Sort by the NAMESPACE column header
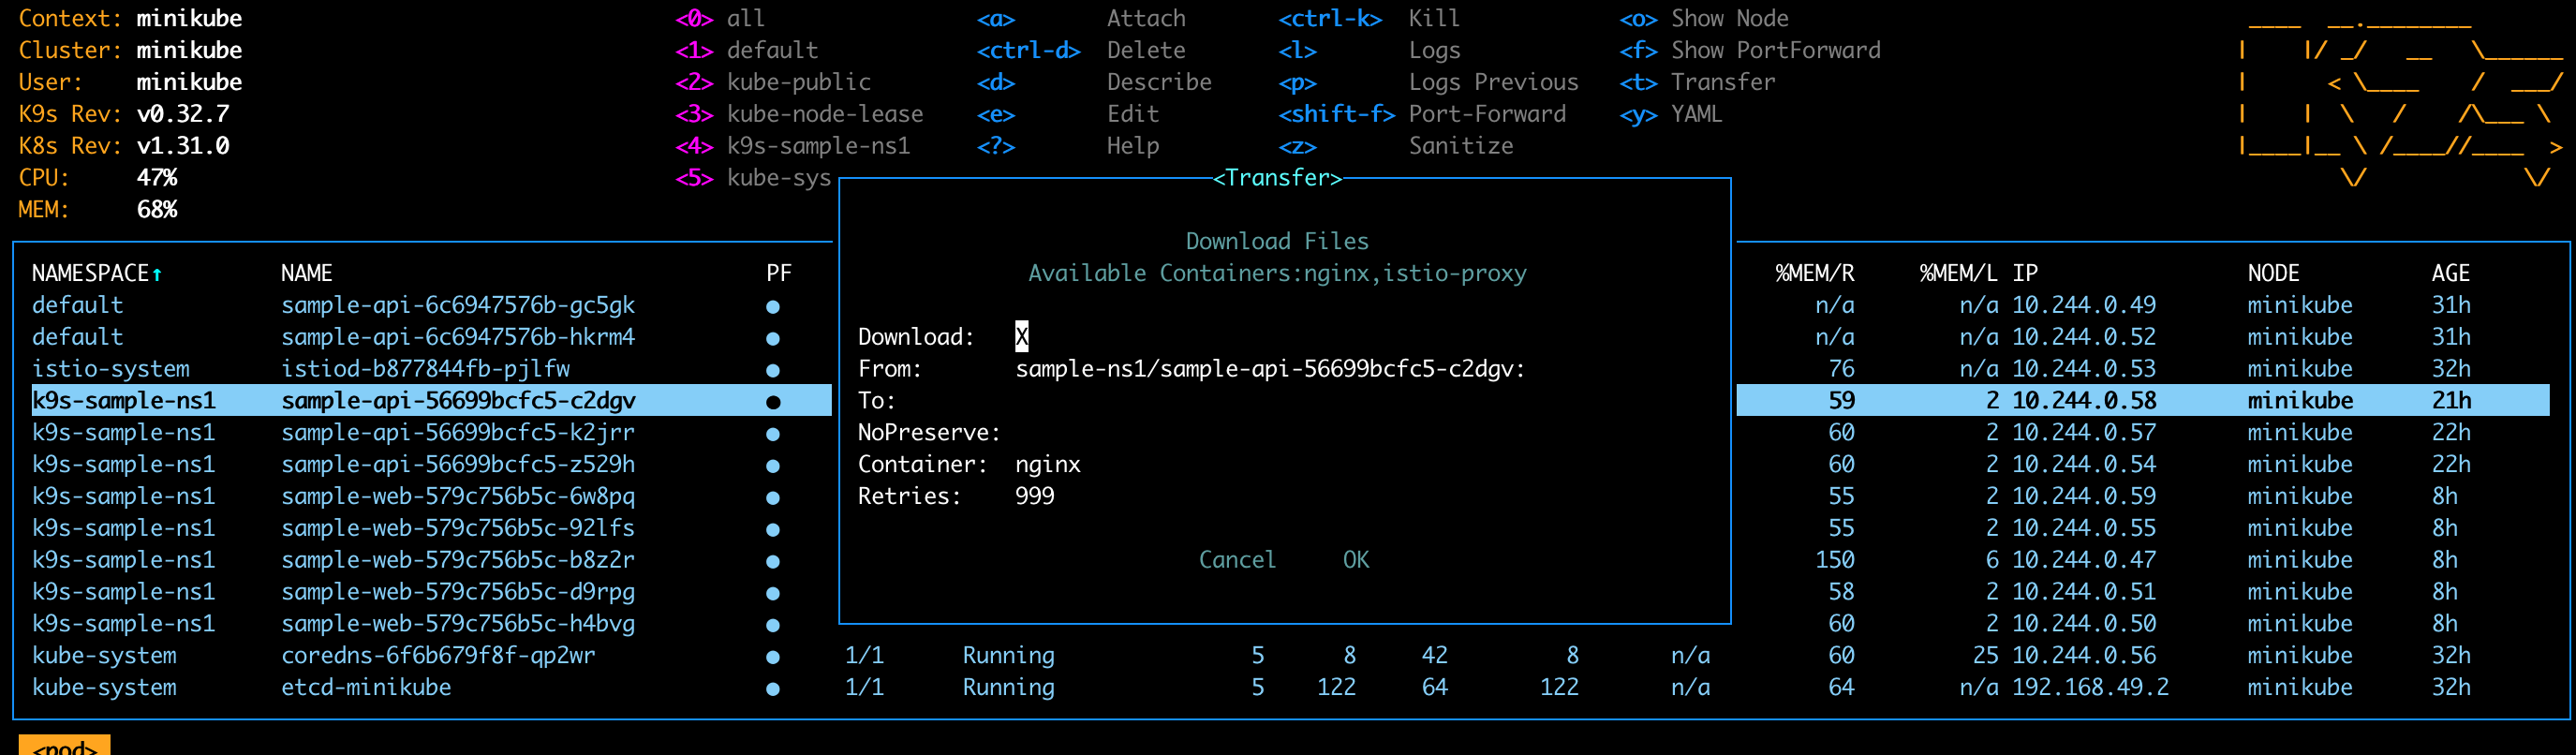The width and height of the screenshot is (2576, 755). [x=97, y=273]
